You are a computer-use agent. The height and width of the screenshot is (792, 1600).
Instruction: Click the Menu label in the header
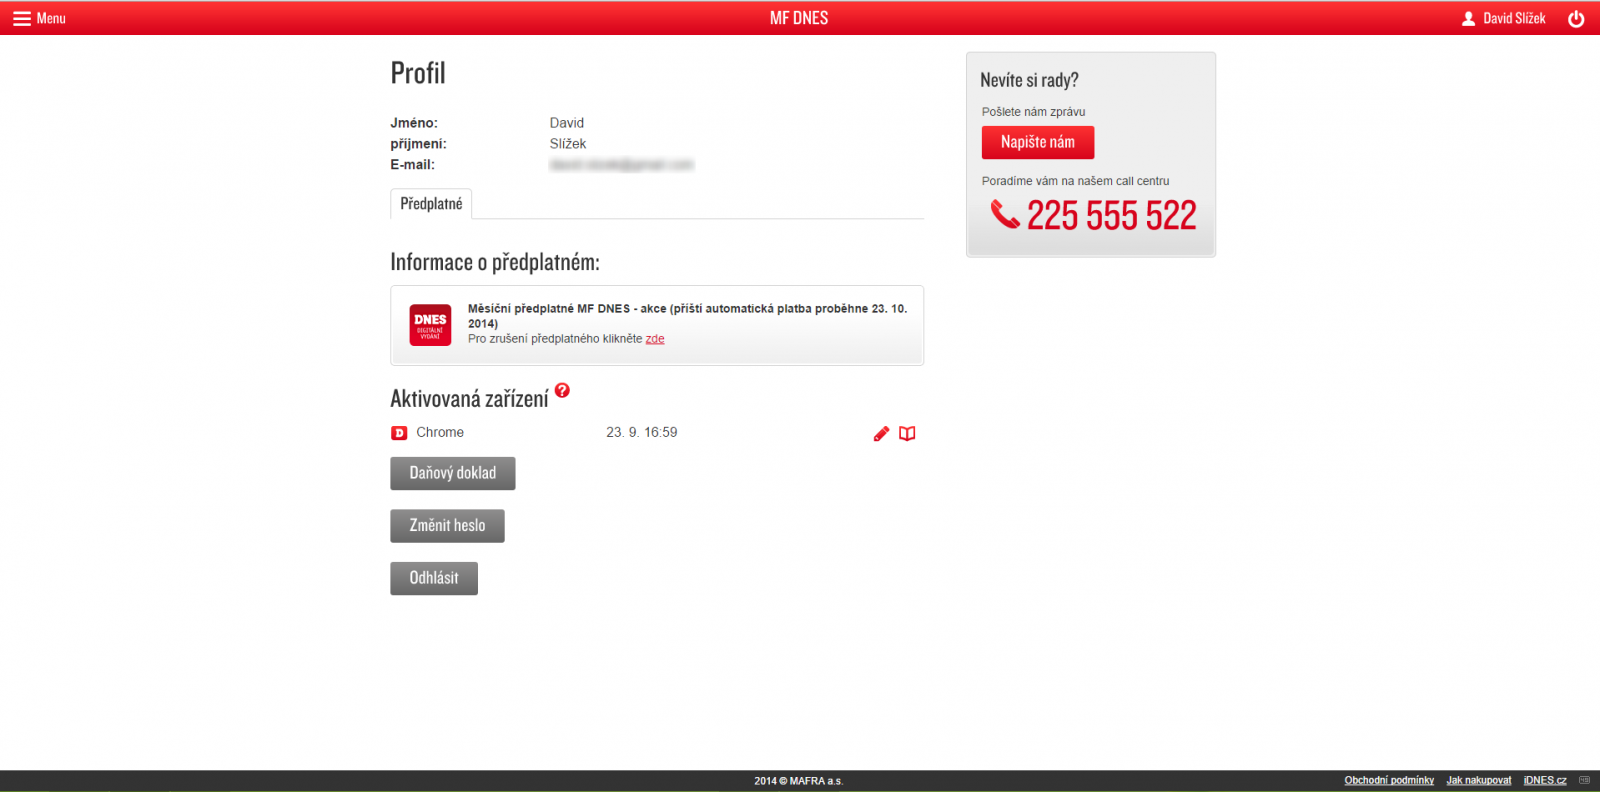coord(51,18)
